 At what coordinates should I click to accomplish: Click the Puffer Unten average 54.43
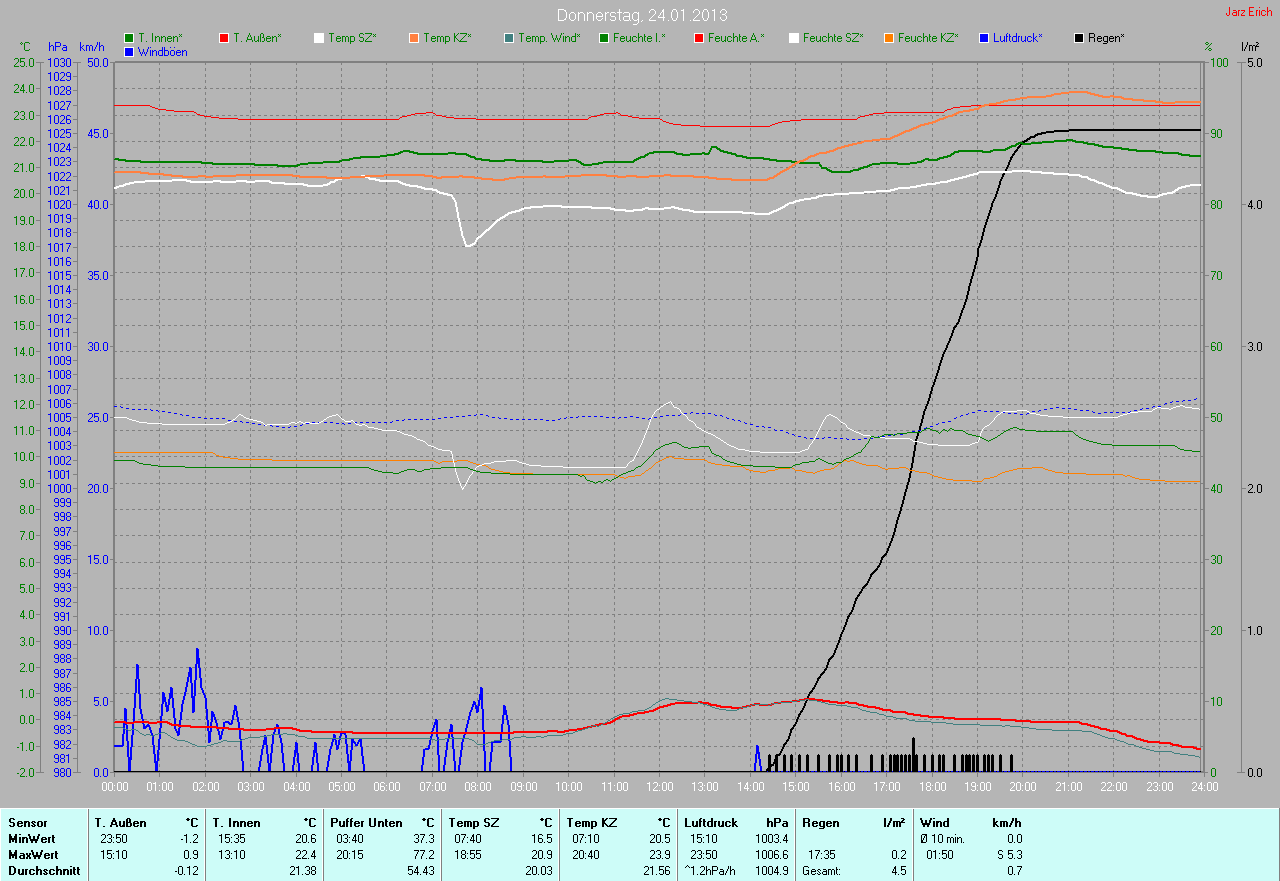tap(421, 871)
